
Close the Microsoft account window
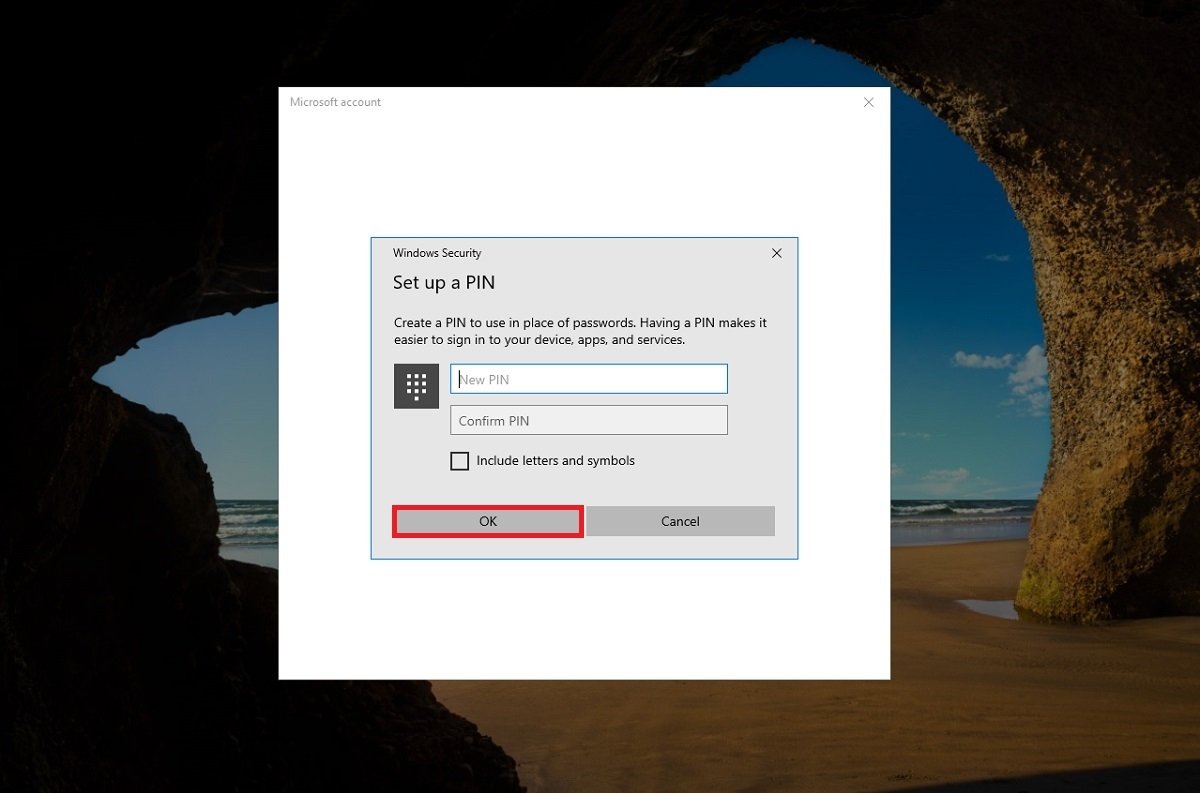(x=868, y=102)
